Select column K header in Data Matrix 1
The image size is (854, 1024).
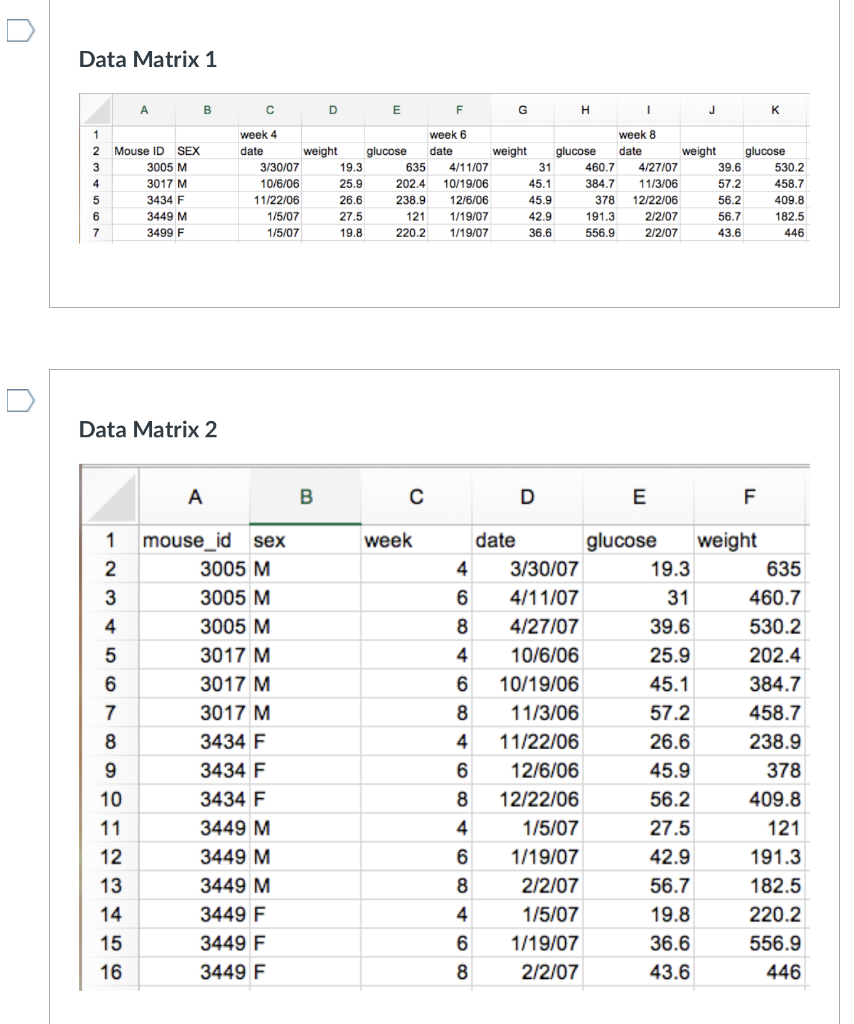[x=774, y=110]
